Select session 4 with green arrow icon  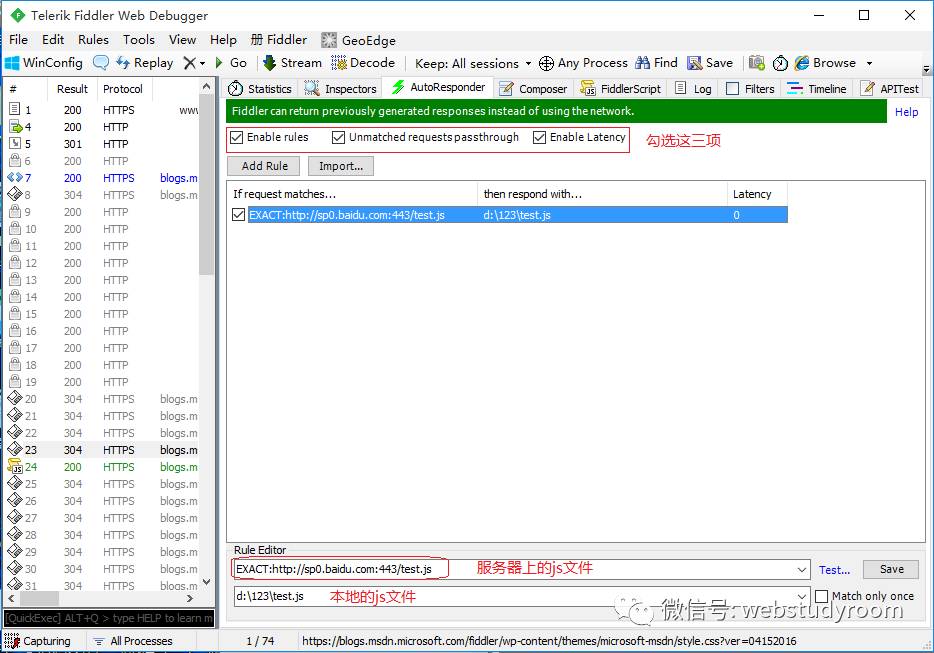pos(102,127)
